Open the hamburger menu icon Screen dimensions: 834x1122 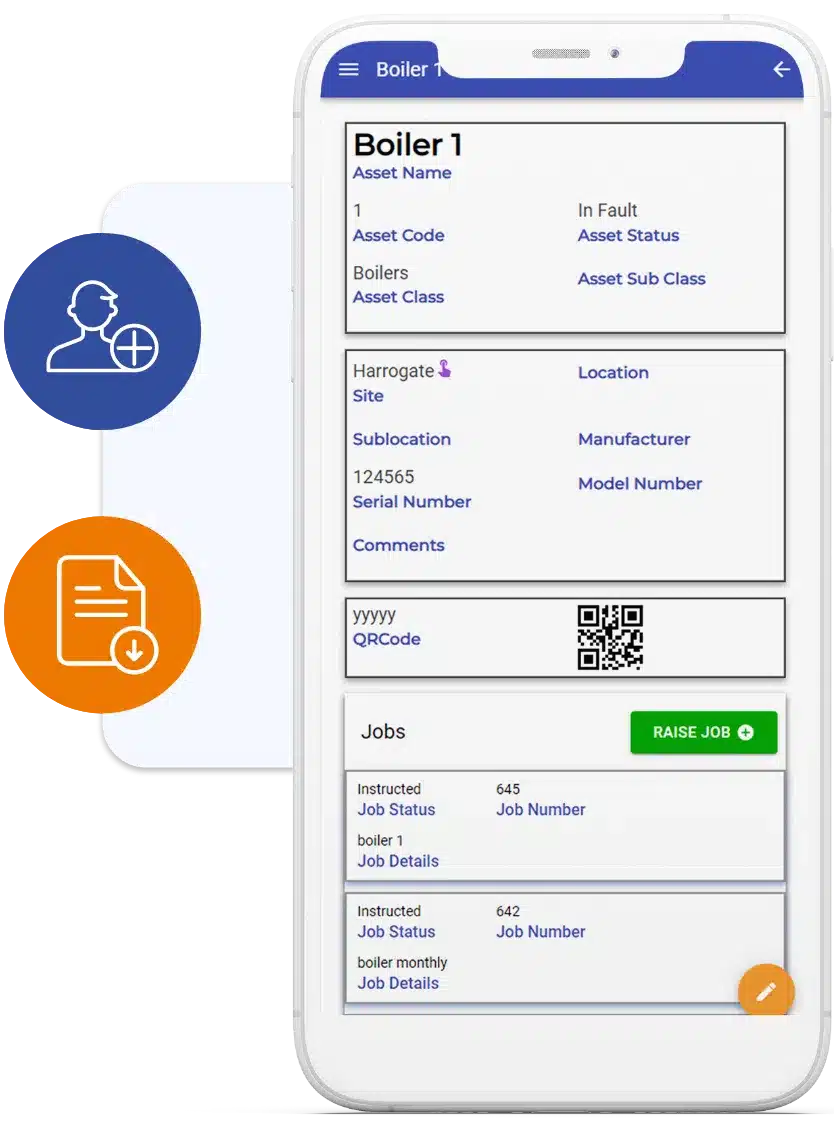click(x=348, y=69)
